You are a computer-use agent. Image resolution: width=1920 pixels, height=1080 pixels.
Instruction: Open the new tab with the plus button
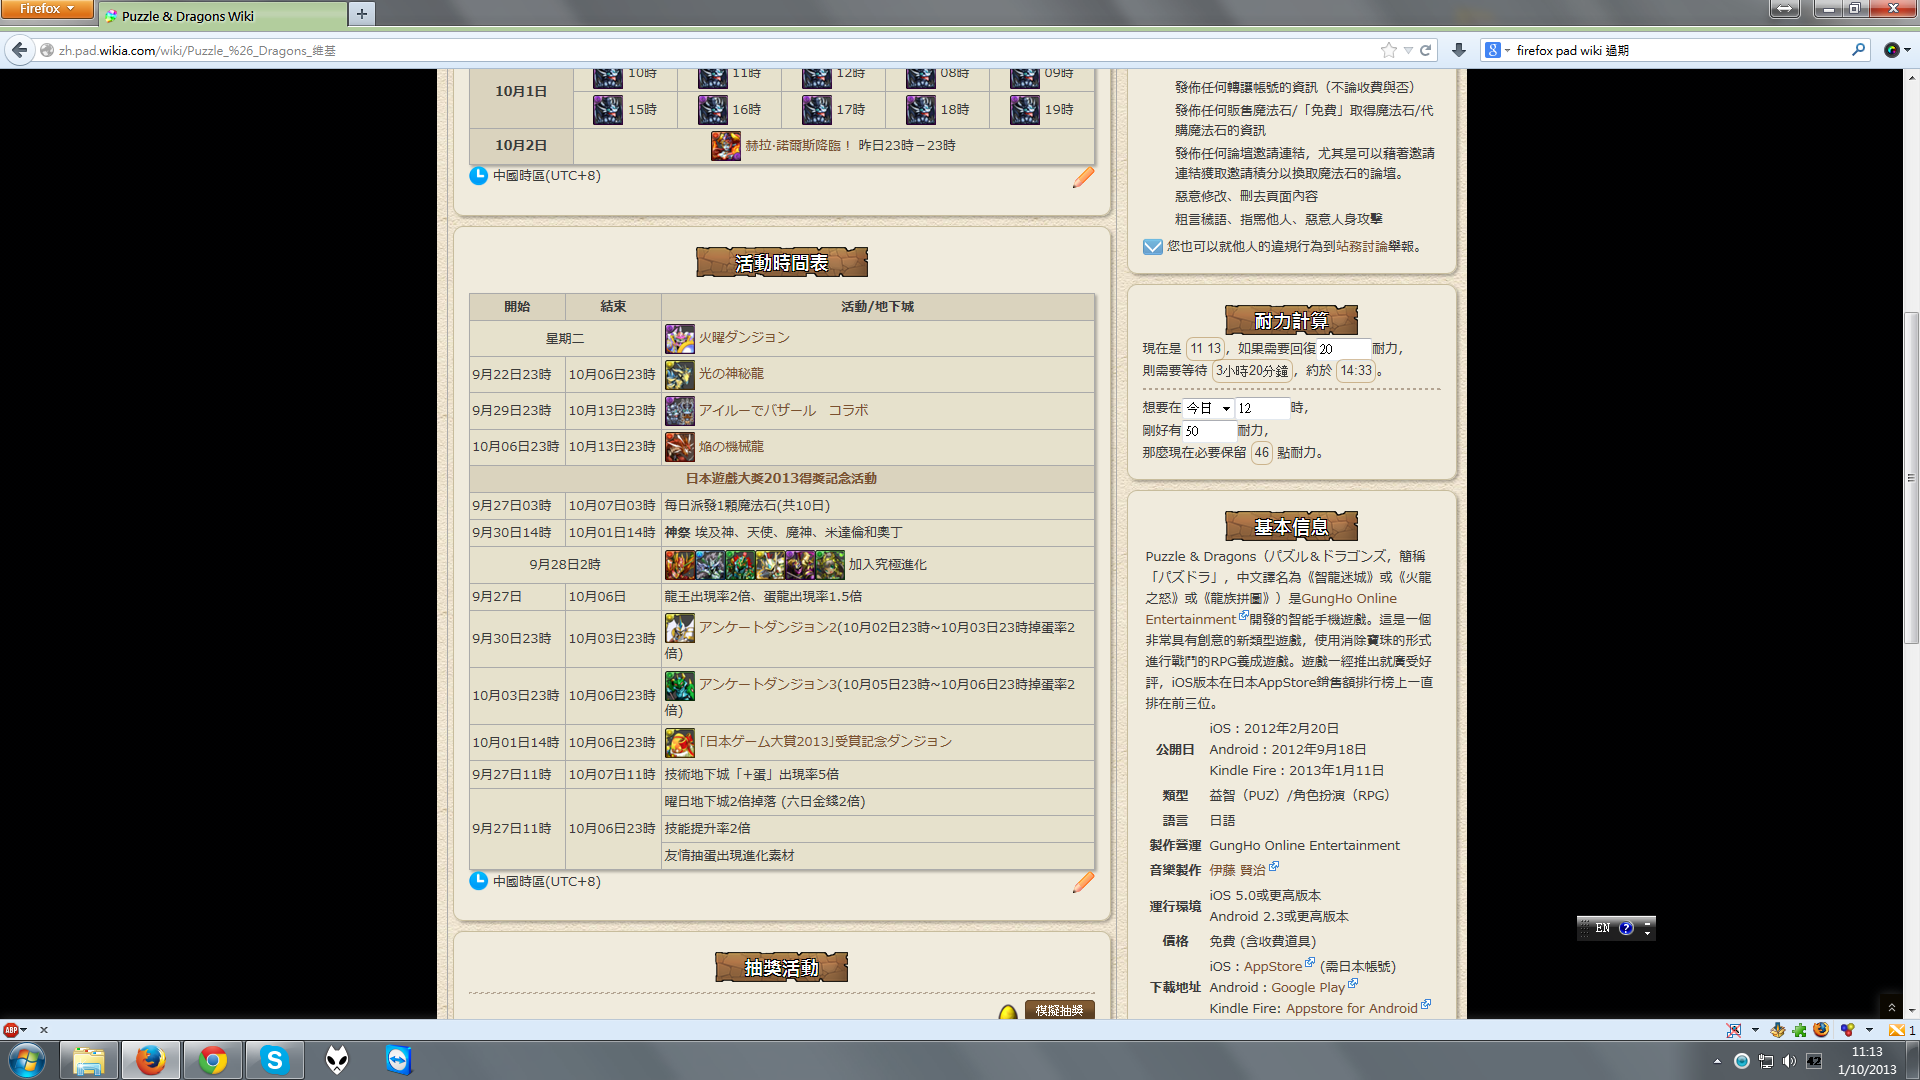coord(361,14)
